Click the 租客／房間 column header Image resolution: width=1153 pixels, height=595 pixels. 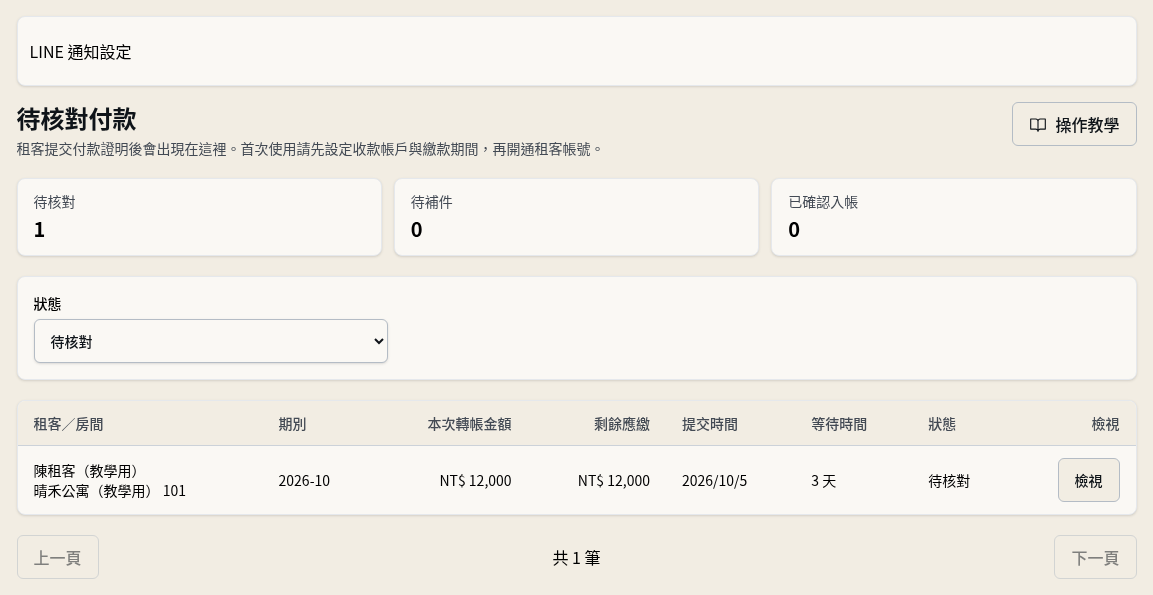pos(68,424)
